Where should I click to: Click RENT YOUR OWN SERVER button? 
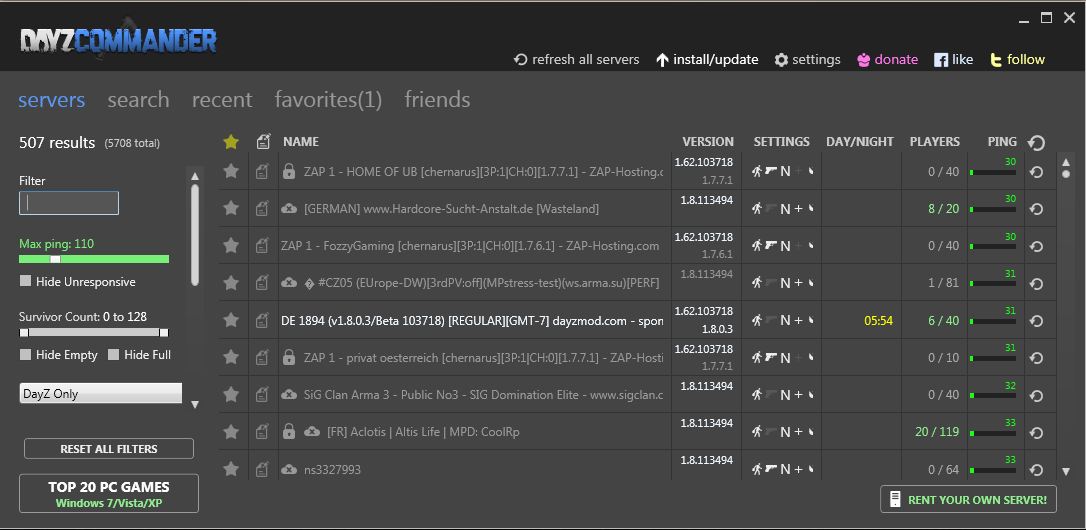(x=968, y=499)
